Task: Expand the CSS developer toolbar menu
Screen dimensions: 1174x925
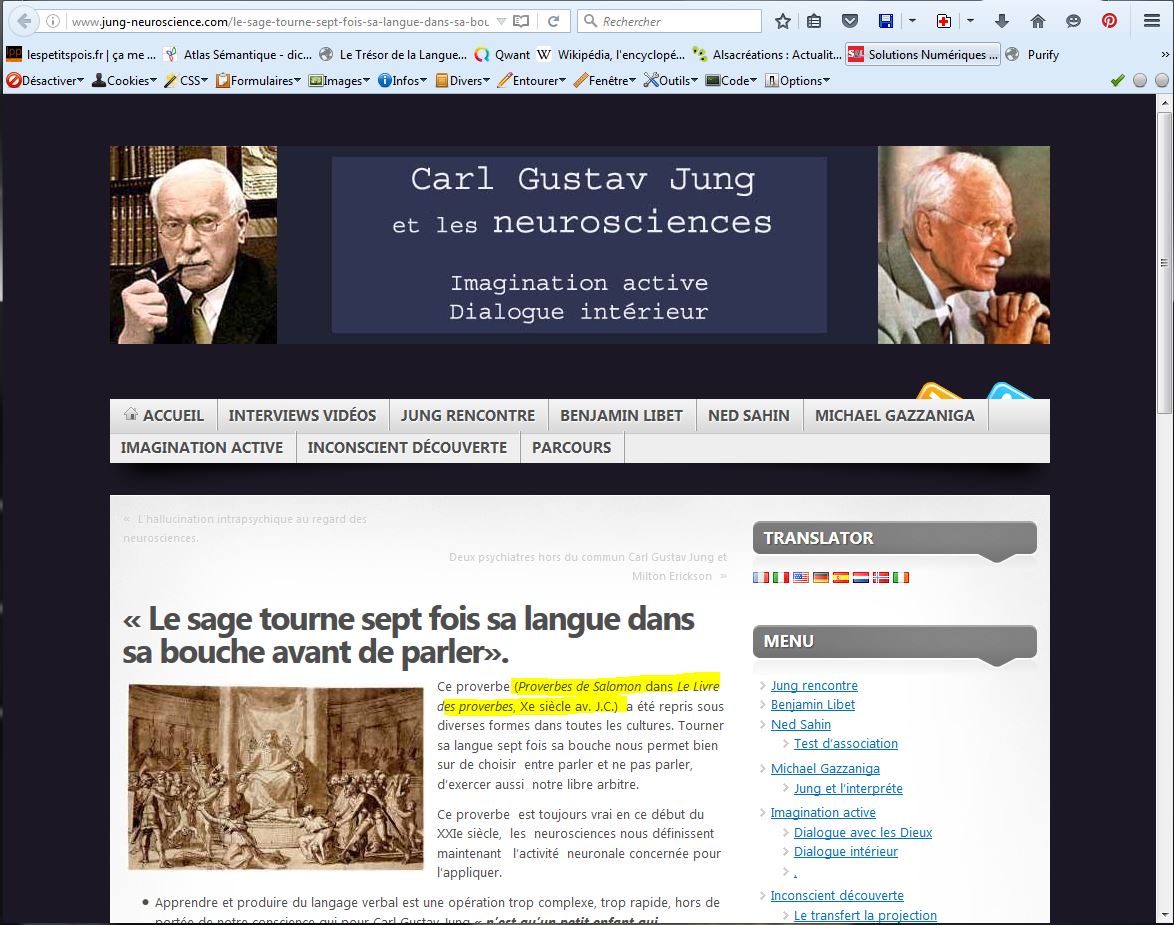Action: (187, 80)
